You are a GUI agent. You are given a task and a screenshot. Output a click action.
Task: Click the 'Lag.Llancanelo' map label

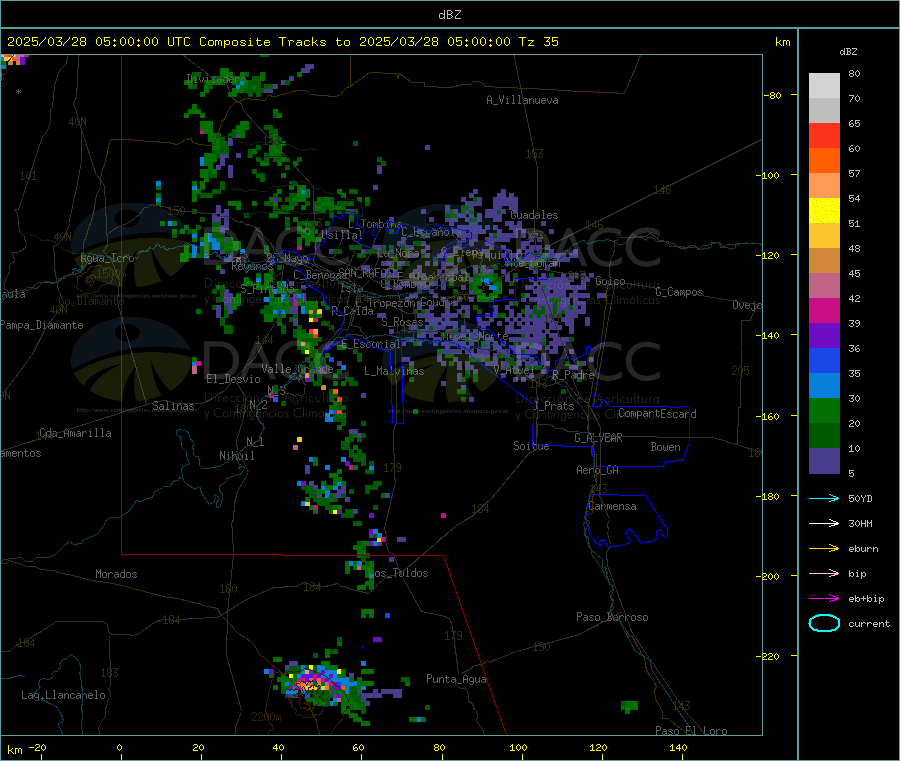(63, 695)
